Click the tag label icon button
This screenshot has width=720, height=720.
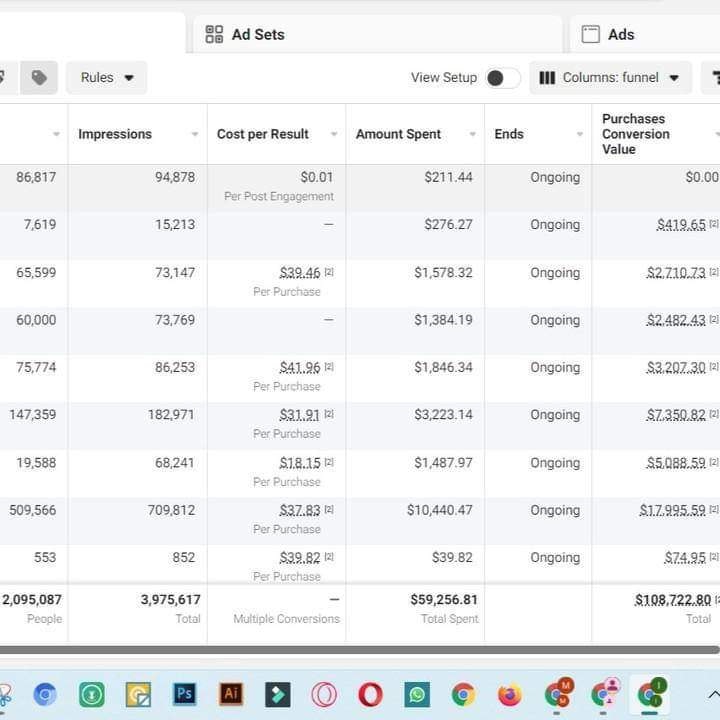pos(39,78)
